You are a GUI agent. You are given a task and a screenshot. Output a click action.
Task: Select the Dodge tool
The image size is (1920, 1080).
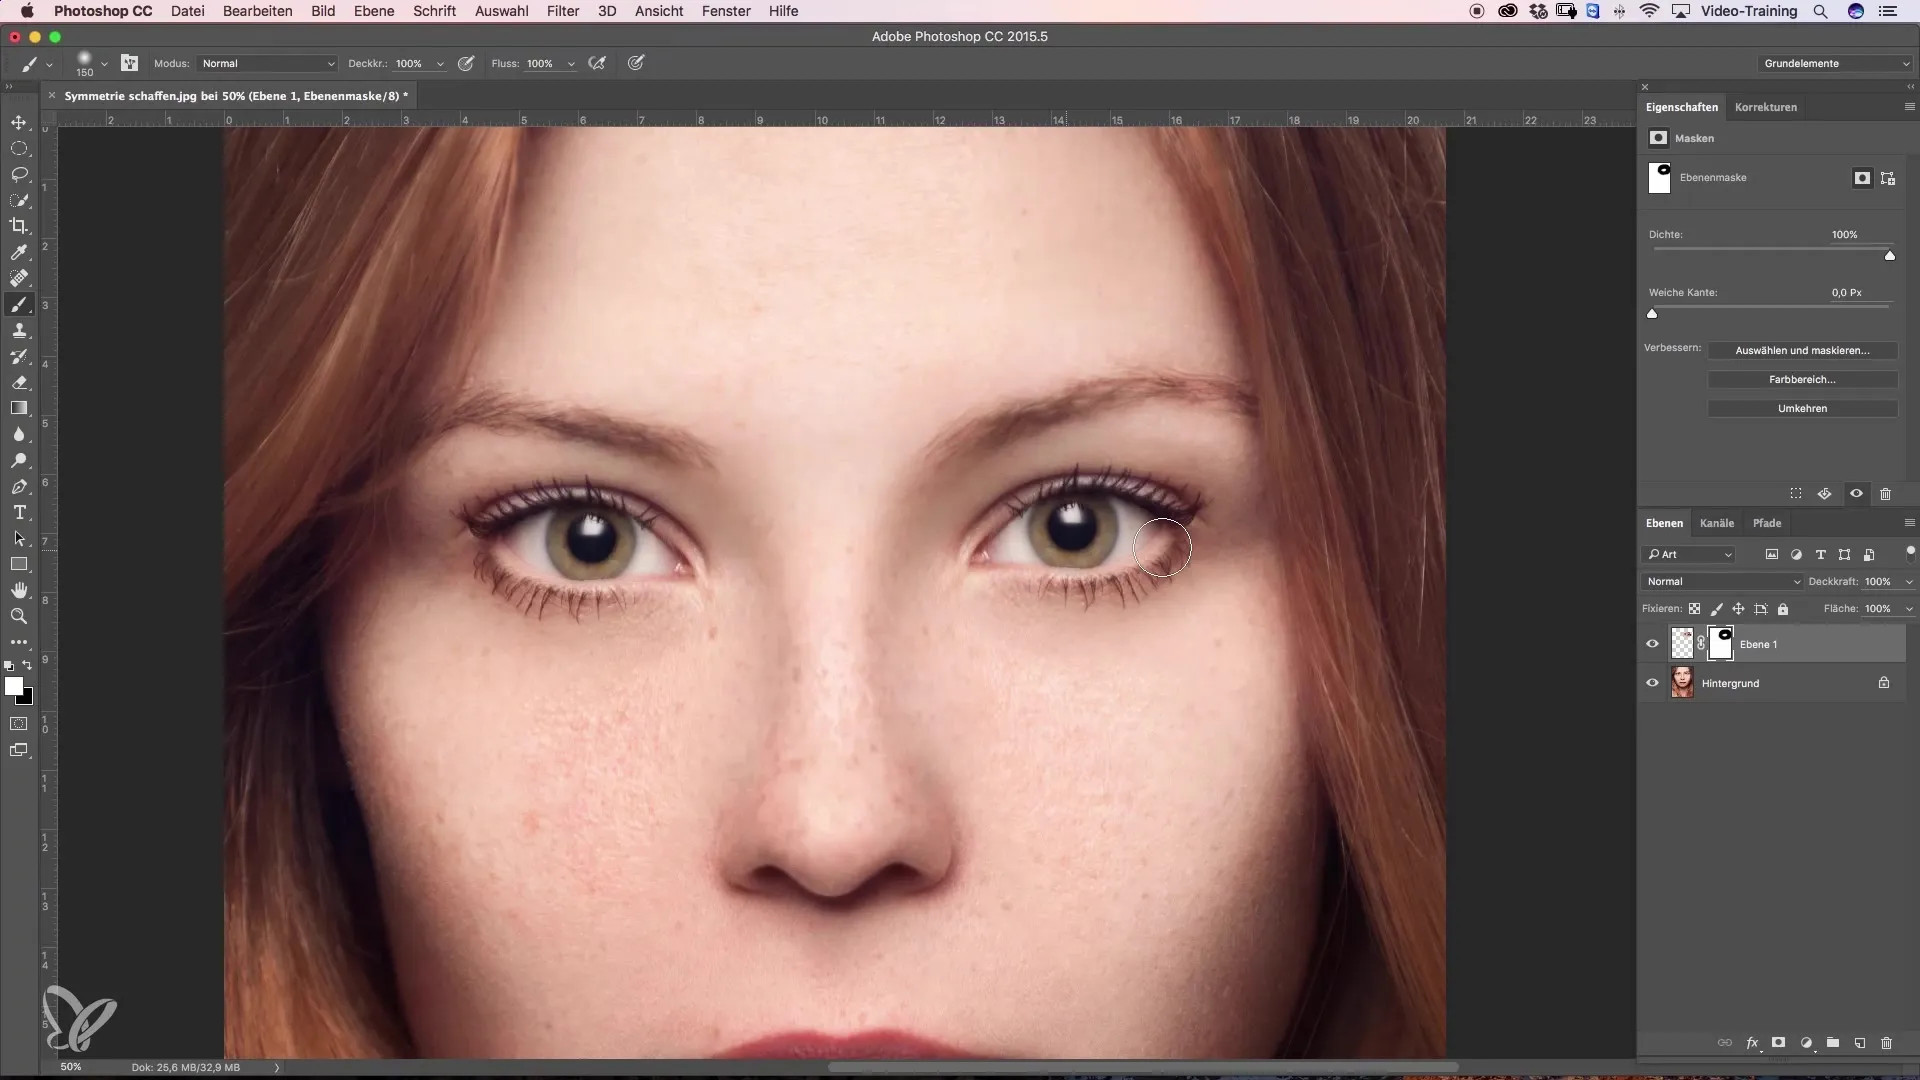[x=19, y=460]
